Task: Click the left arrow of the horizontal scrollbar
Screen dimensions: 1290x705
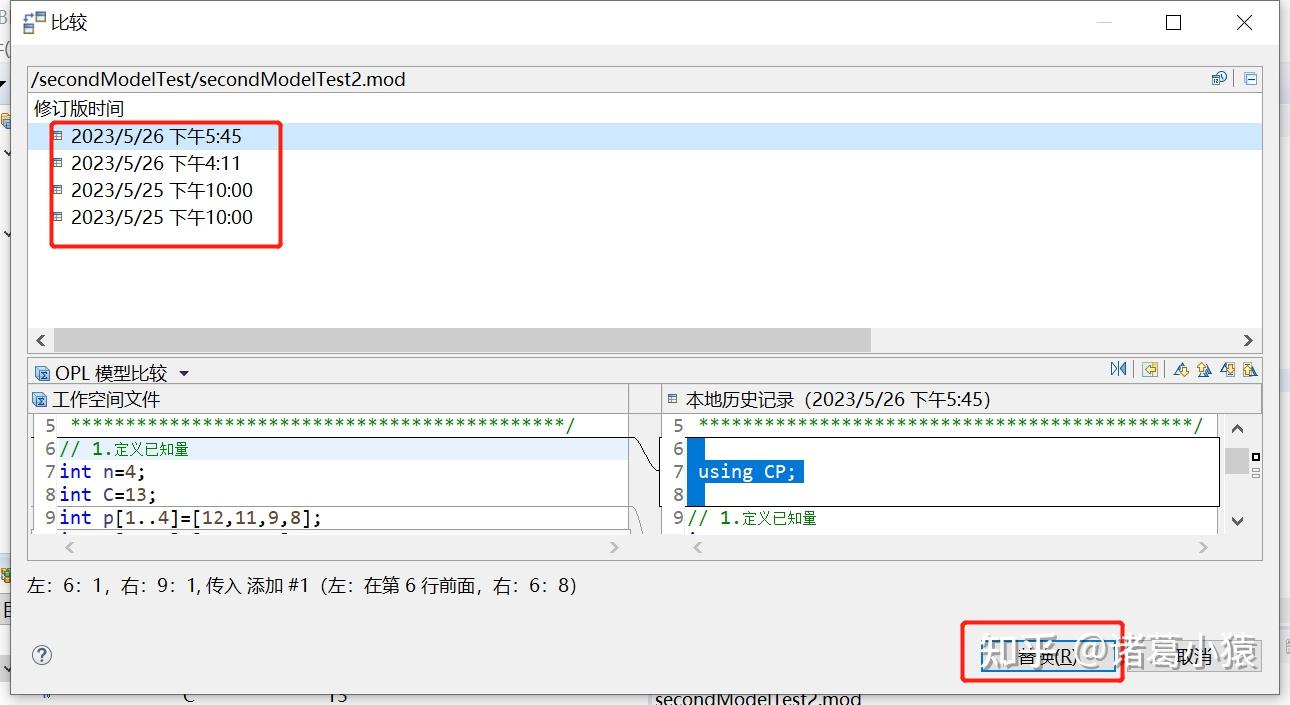Action: click(40, 340)
